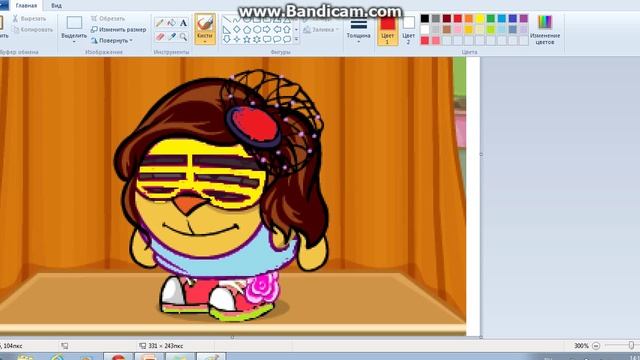Select the Pencil tool

pyautogui.click(x=160, y=23)
